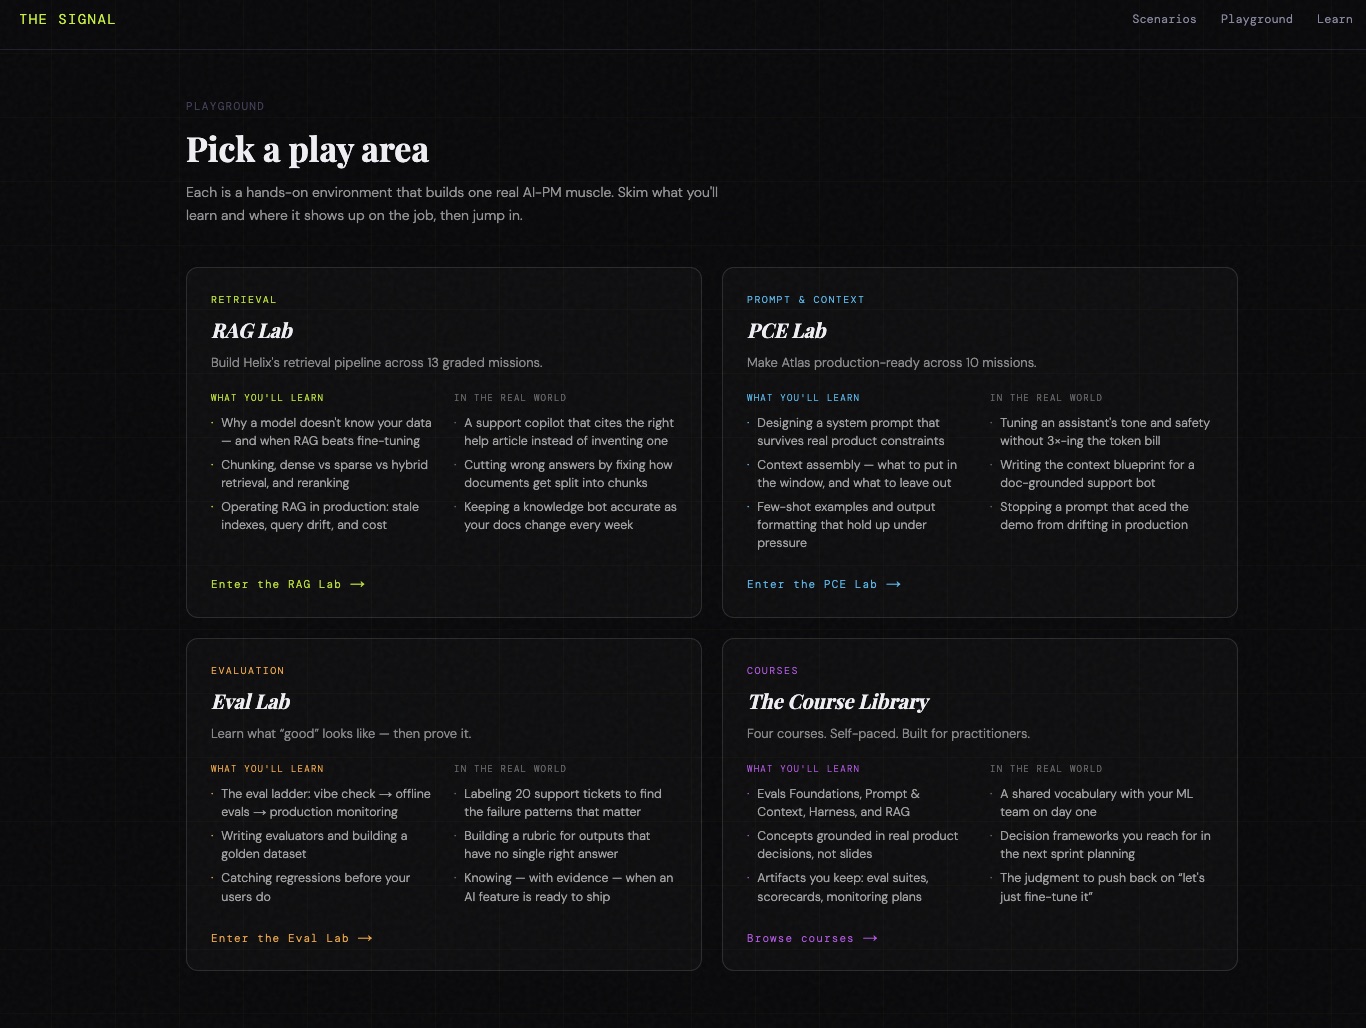The height and width of the screenshot is (1028, 1366).
Task: Select the RAG Lab card title
Action: [x=252, y=331]
